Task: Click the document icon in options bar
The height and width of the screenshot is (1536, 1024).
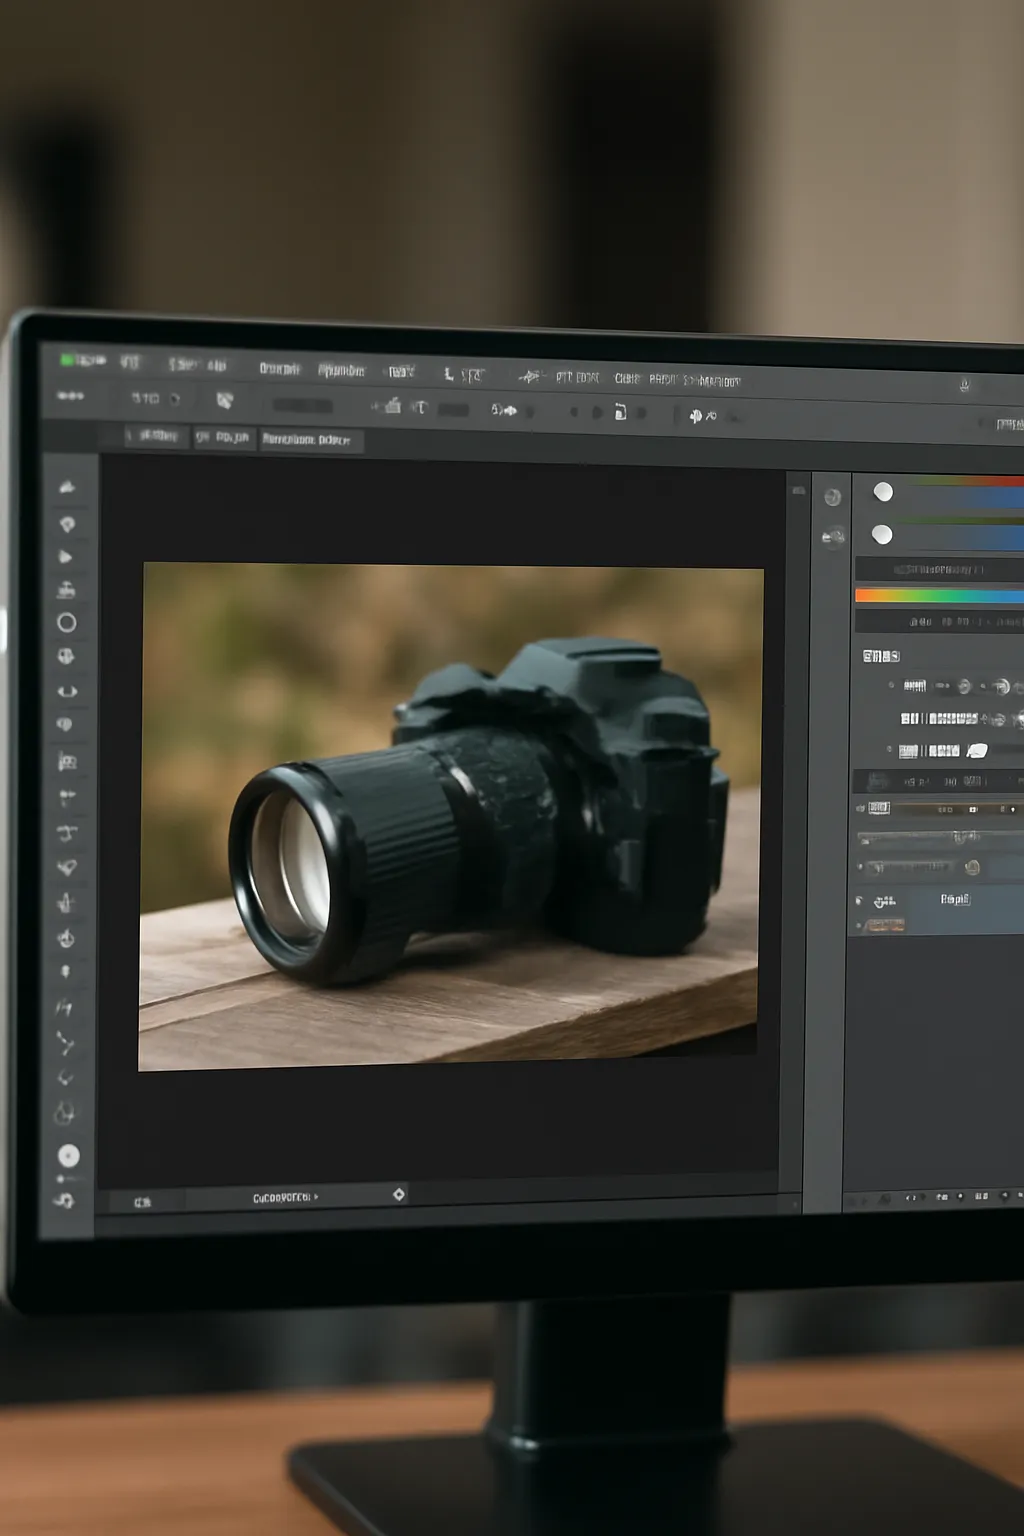Action: (x=620, y=412)
